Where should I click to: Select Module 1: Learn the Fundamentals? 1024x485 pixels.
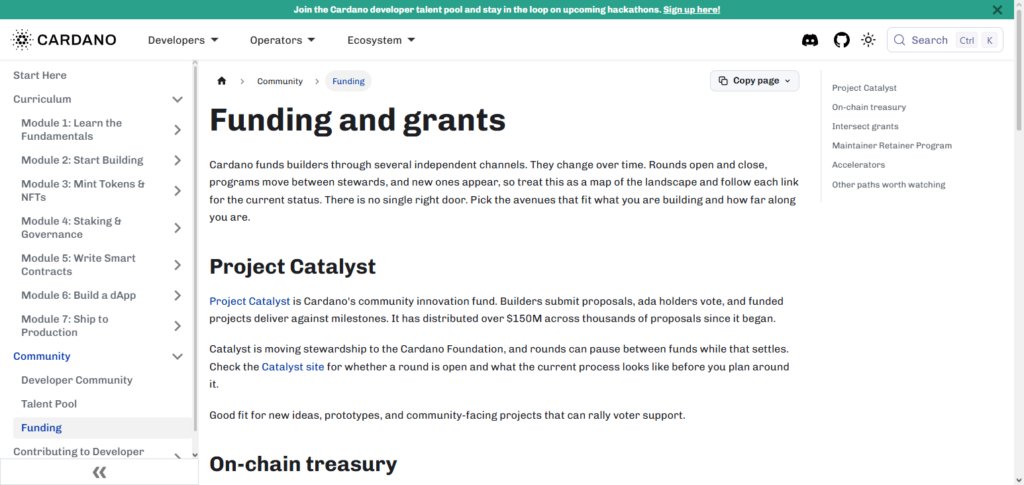click(x=71, y=130)
